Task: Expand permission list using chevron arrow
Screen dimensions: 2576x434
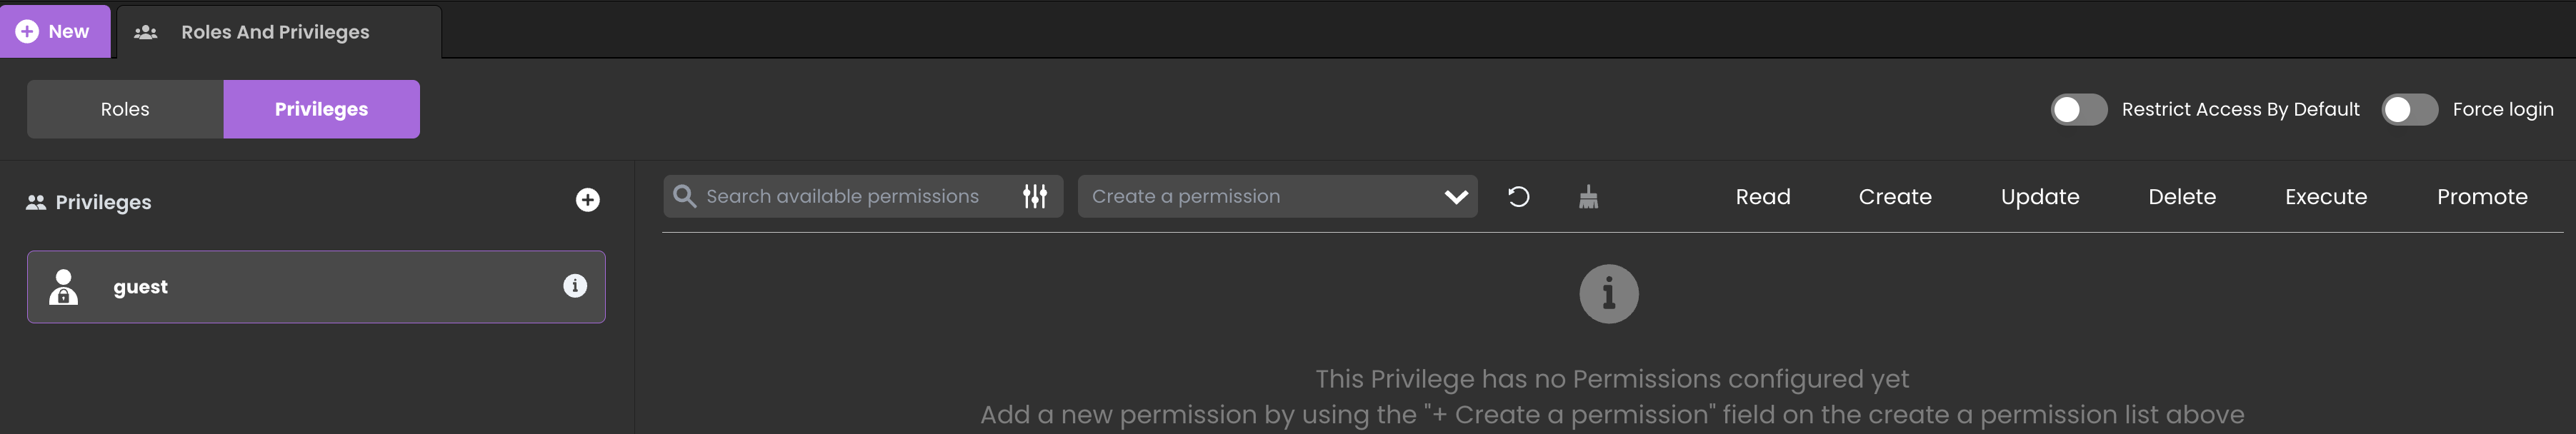Action: pos(1456,197)
